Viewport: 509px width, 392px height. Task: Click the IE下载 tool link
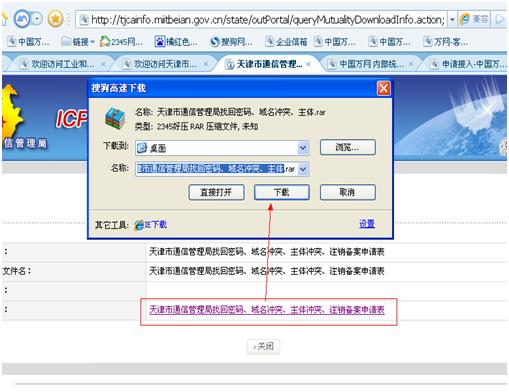[151, 225]
